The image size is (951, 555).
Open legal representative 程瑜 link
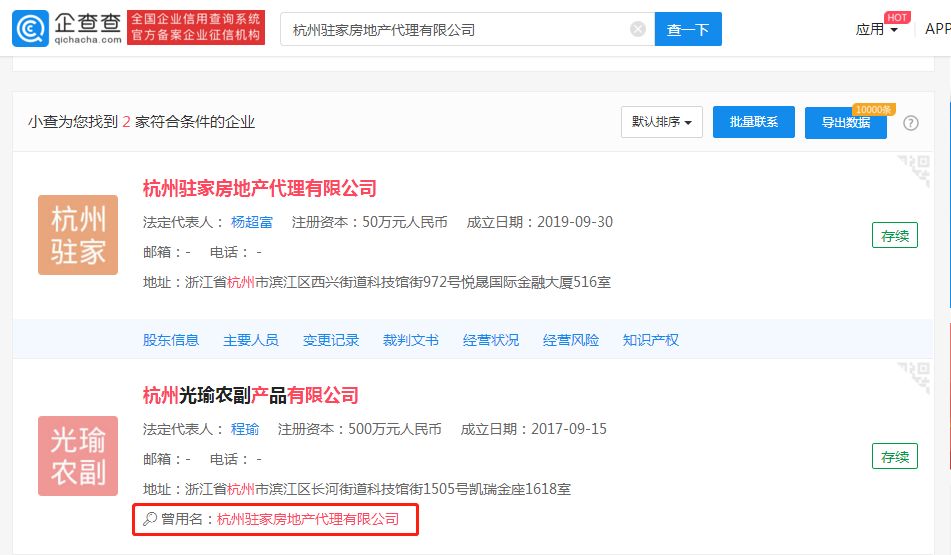245,429
